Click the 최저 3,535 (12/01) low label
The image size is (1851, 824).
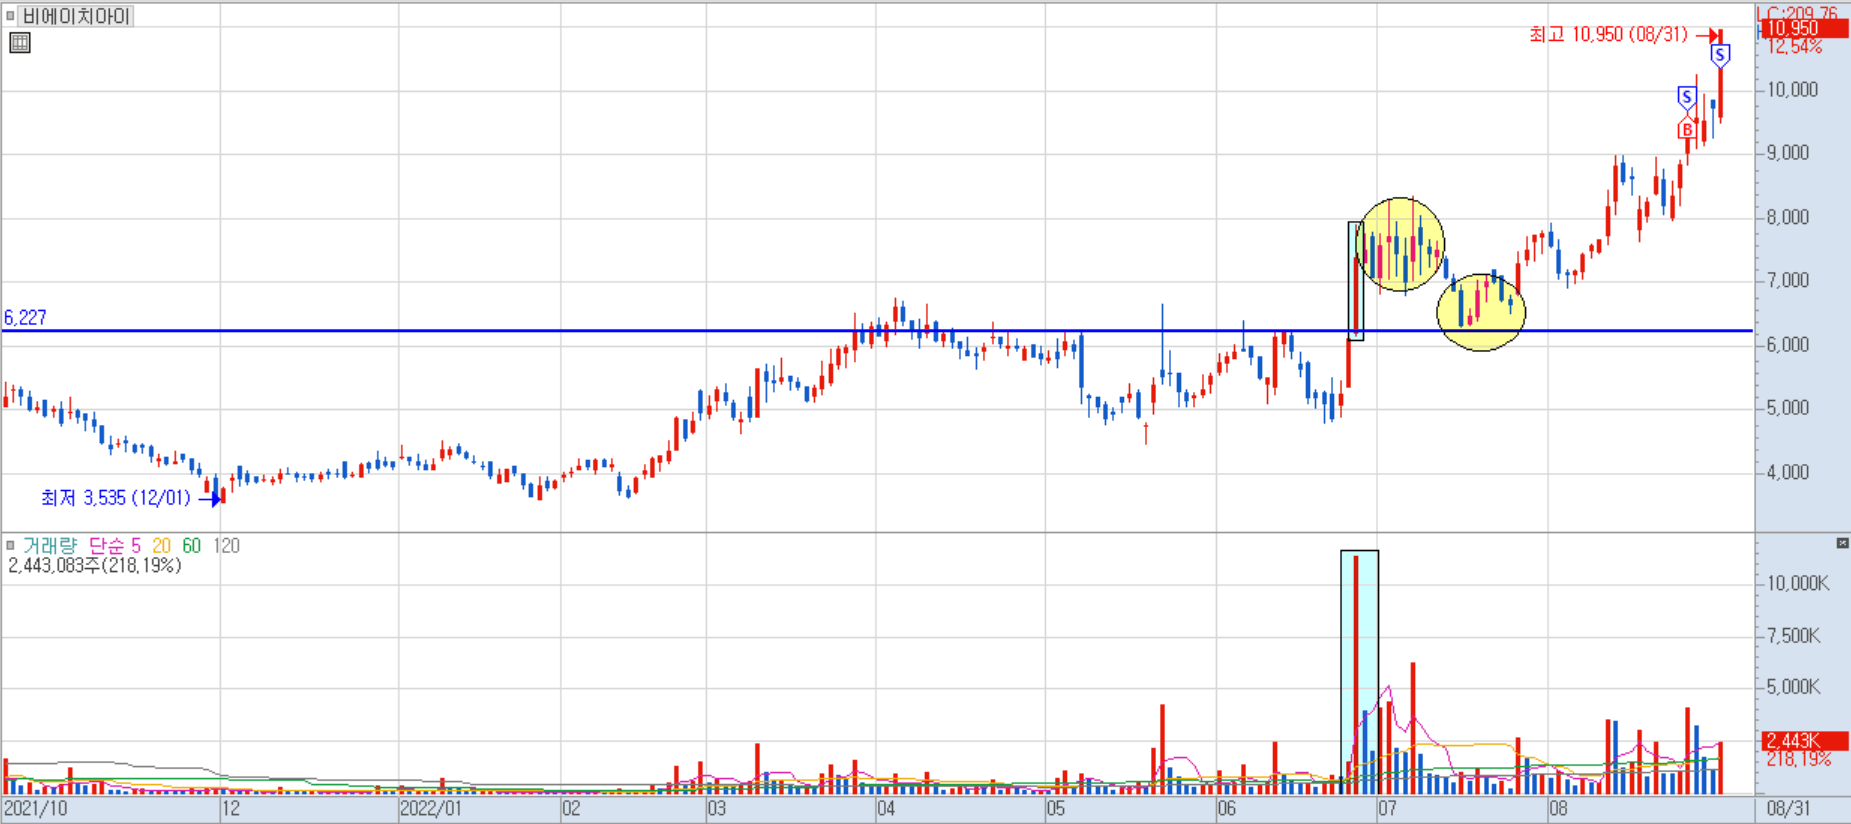[x=116, y=498]
